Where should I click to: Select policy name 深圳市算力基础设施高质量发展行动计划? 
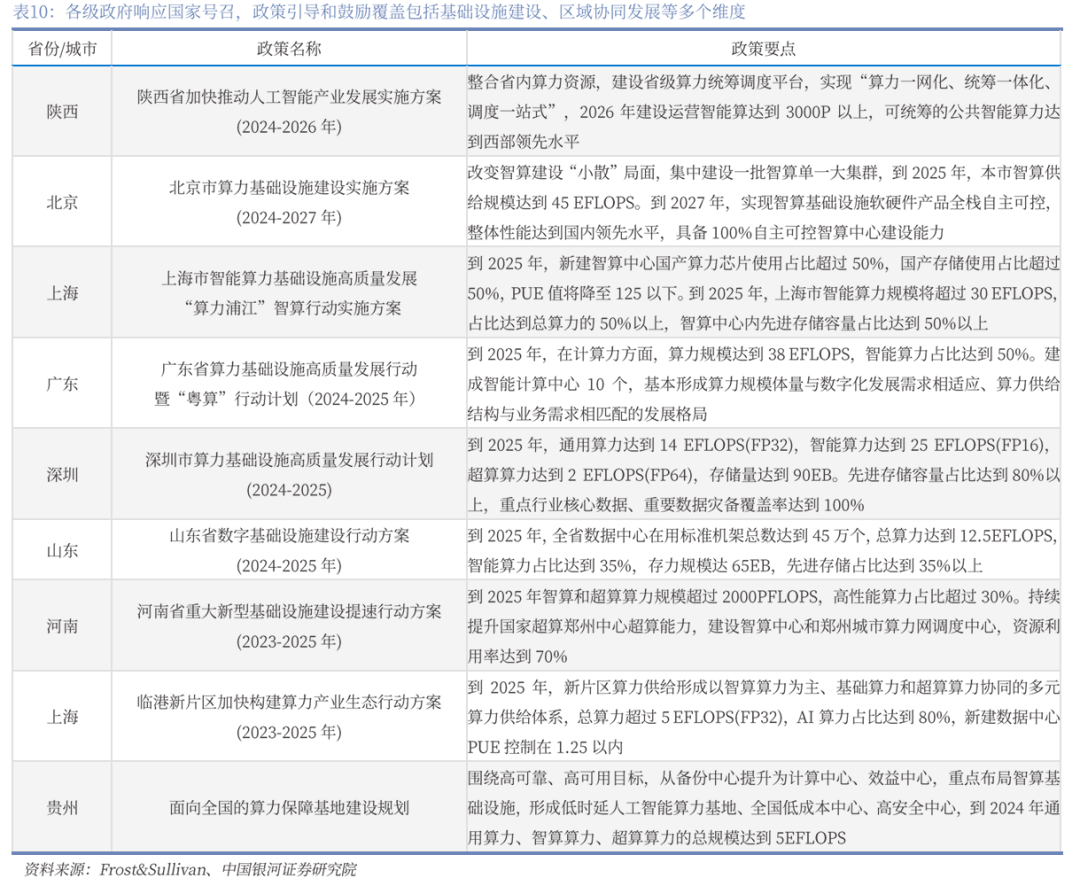289,460
